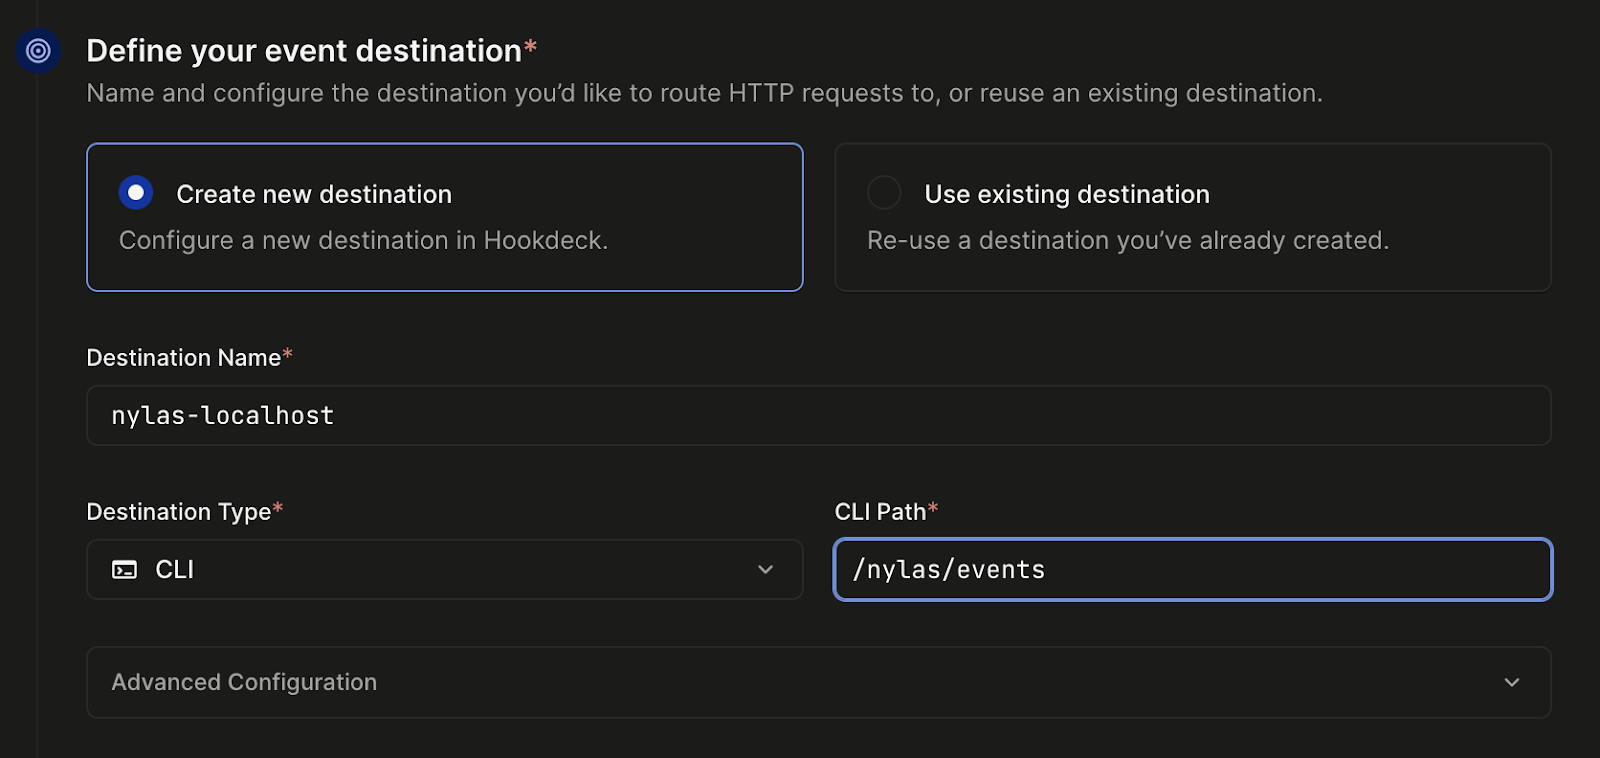Select the Create new destination radio button
The width and height of the screenshot is (1600, 758).
tap(136, 192)
